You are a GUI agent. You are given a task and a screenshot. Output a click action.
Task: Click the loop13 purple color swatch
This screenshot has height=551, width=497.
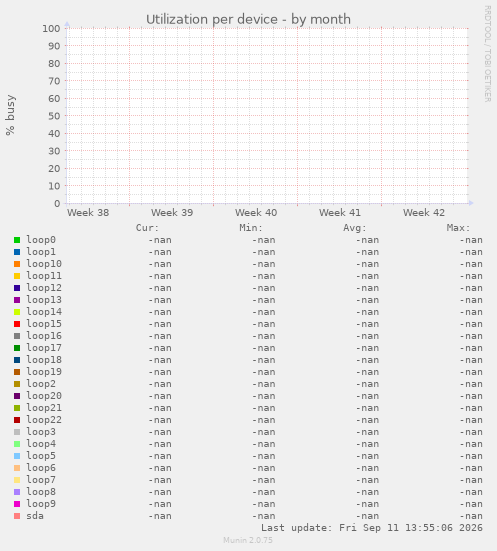point(17,300)
